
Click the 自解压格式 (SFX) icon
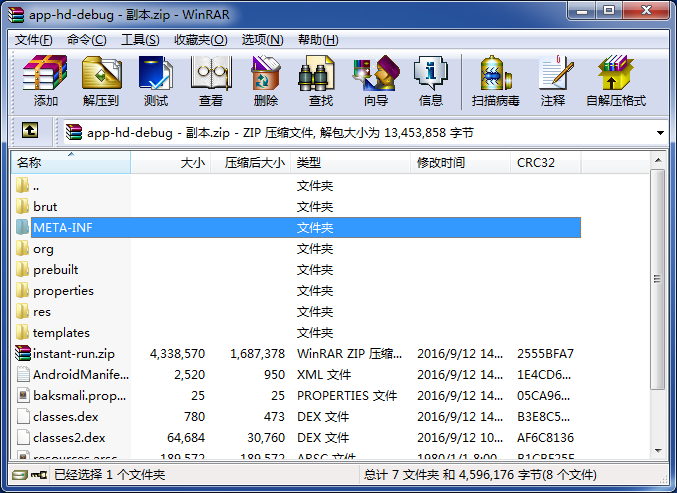[615, 80]
